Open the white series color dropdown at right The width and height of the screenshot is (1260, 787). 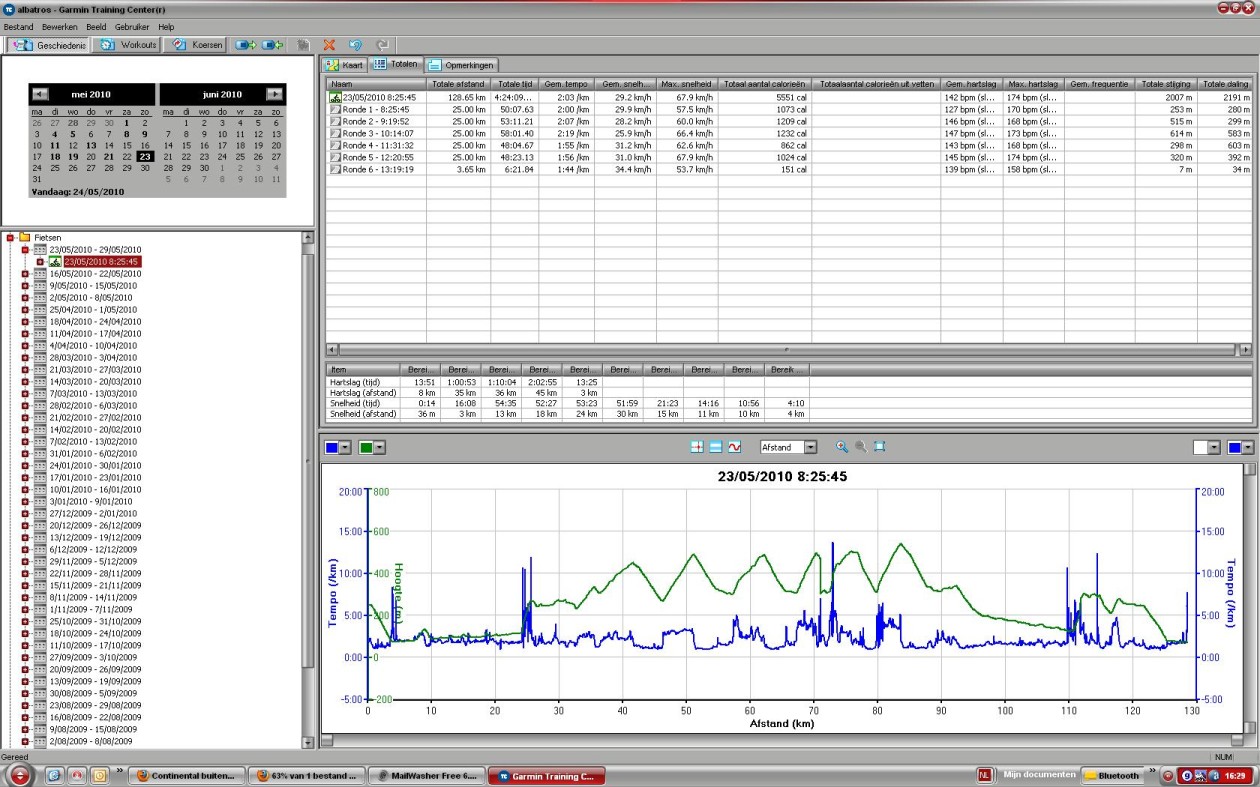pos(1214,448)
